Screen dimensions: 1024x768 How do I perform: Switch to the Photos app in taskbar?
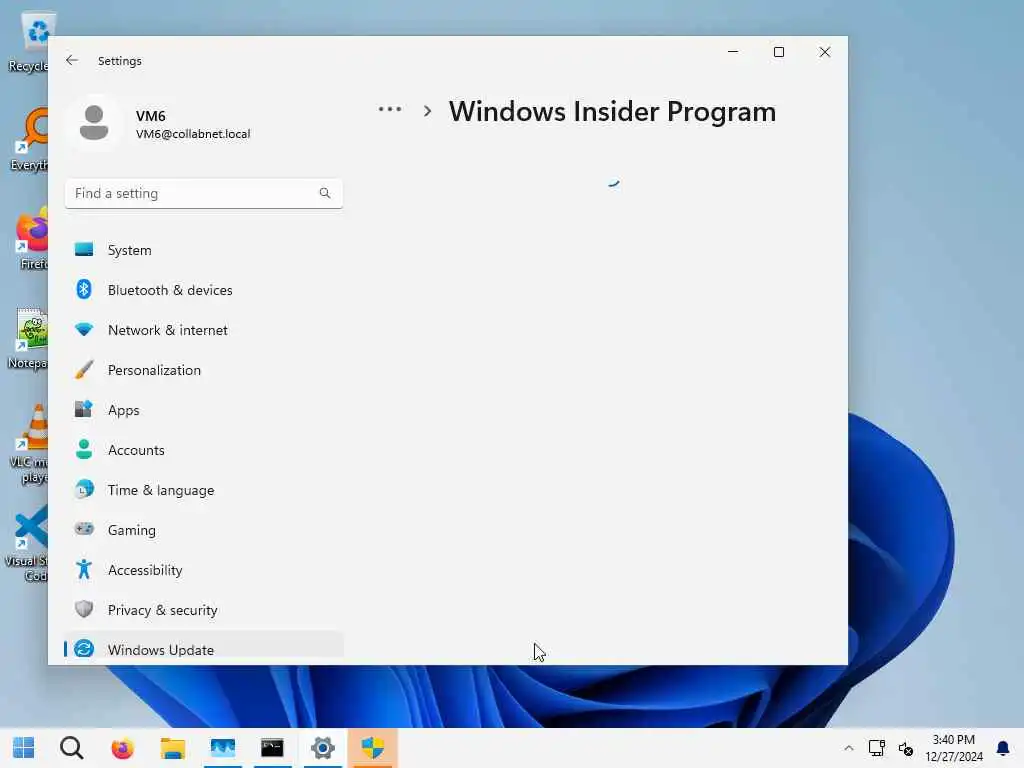point(223,748)
